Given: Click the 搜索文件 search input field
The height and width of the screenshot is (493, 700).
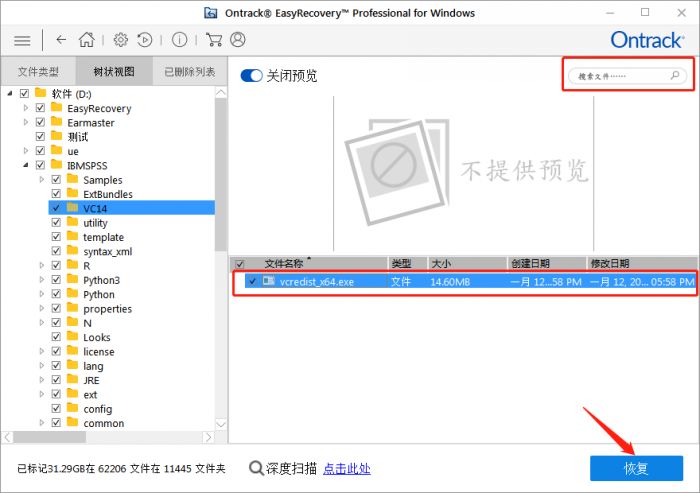Looking at the screenshot, I should [x=629, y=75].
